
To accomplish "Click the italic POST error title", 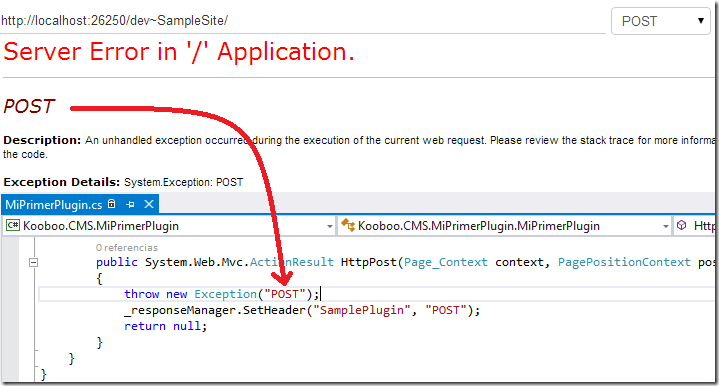I will pos(29,106).
